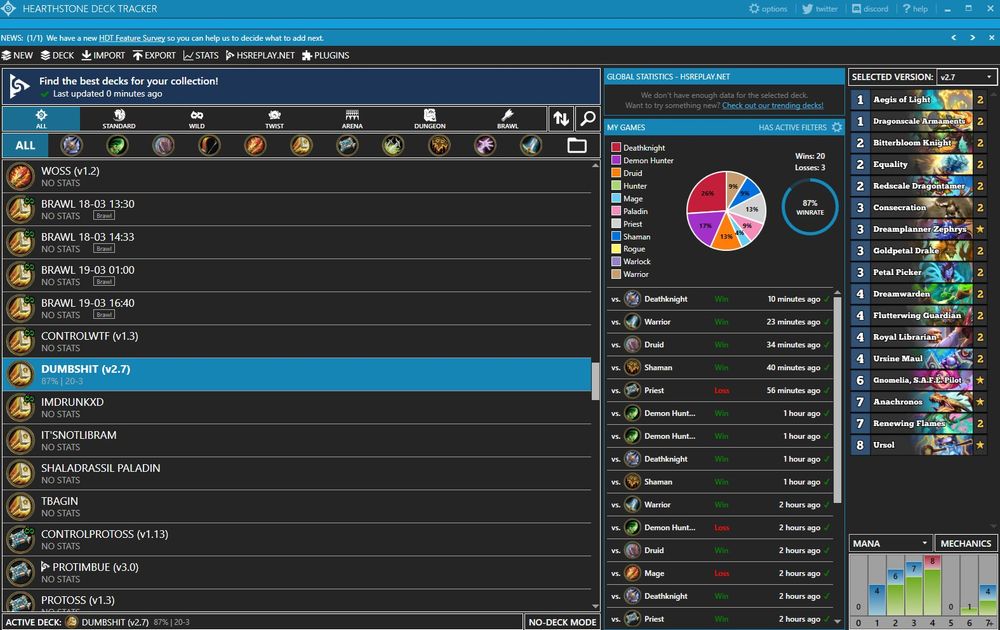Show the previous news item
Screen dimensions: 1000x630
[953, 38]
